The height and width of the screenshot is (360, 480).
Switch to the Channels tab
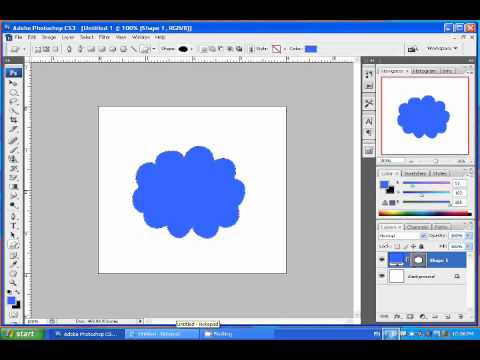[x=418, y=227]
